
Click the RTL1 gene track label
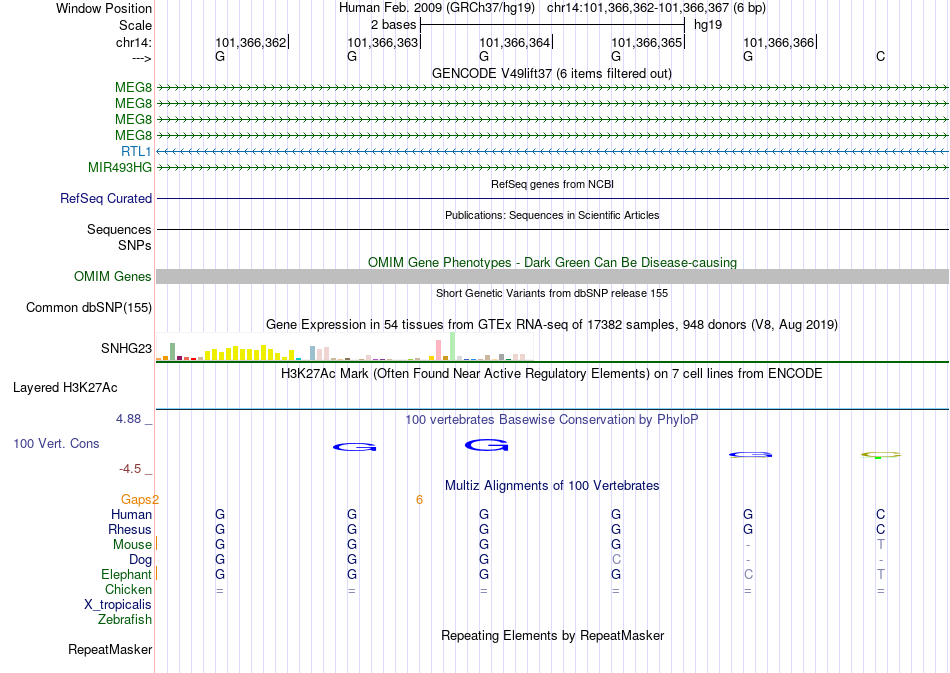[x=136, y=151]
